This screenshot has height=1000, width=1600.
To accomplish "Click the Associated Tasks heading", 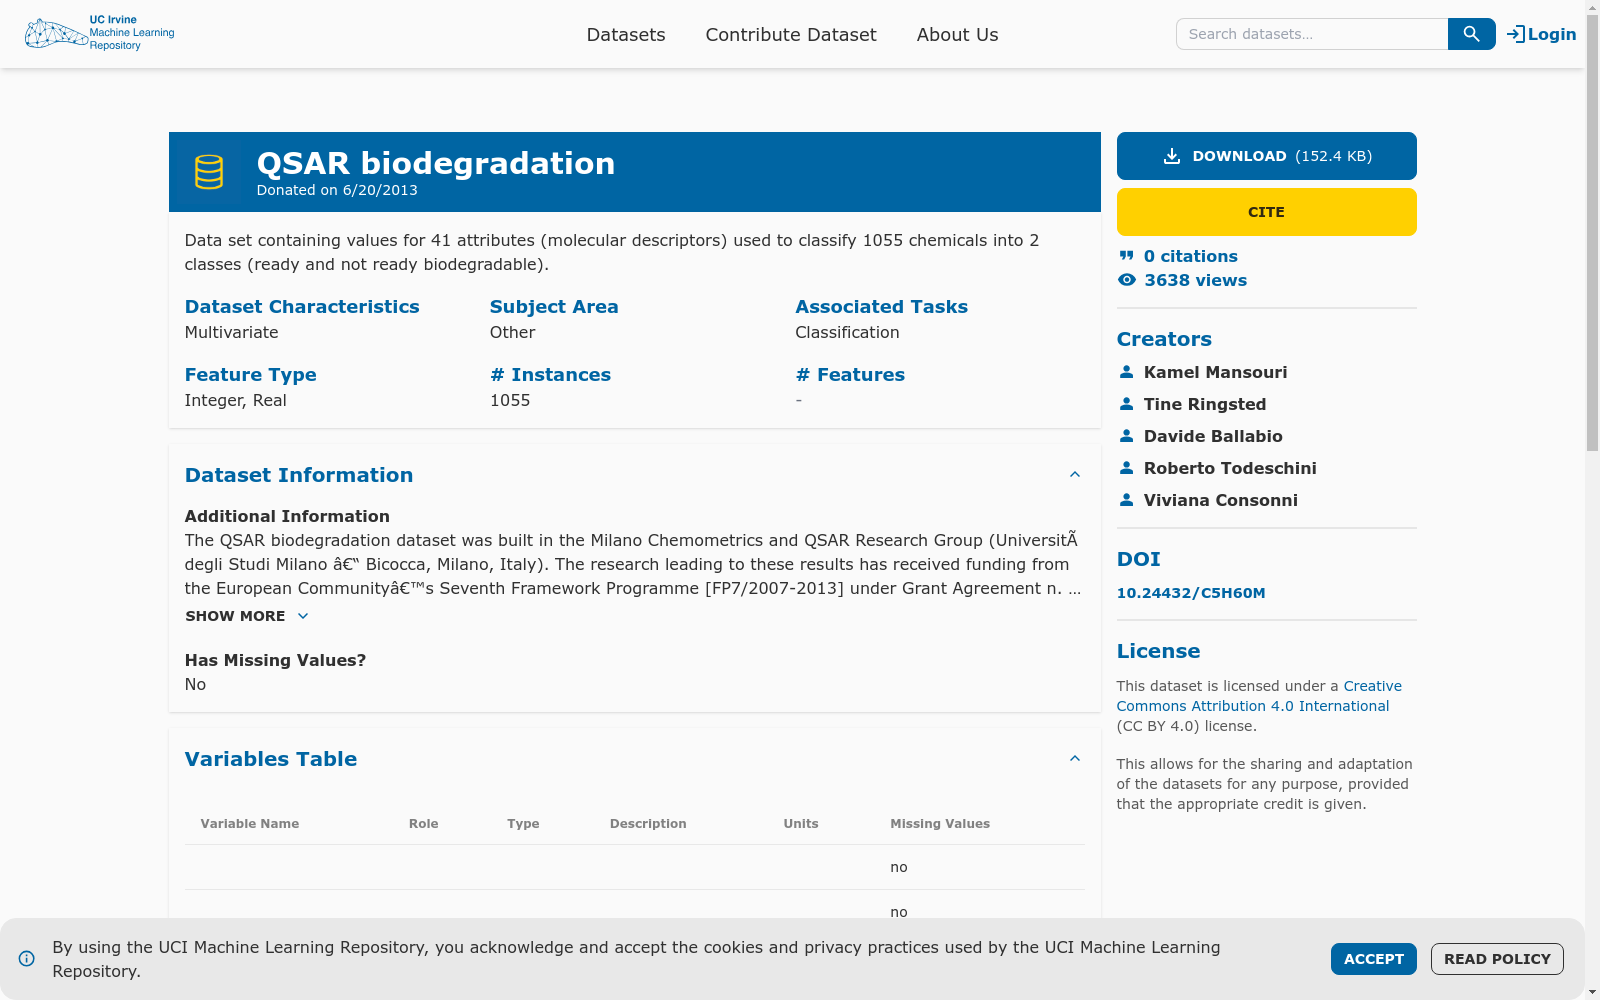I will (882, 307).
